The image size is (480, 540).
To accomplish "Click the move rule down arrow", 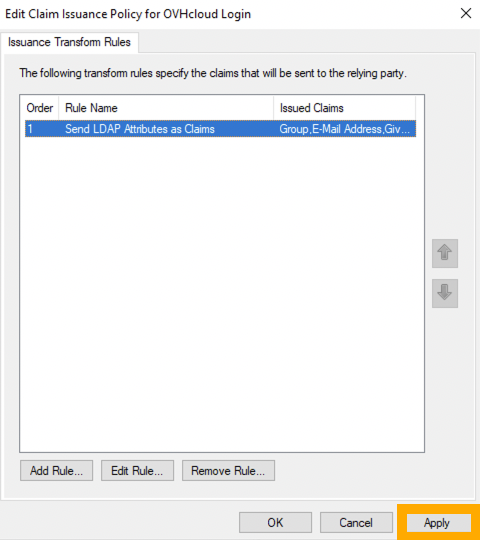I will (x=445, y=293).
